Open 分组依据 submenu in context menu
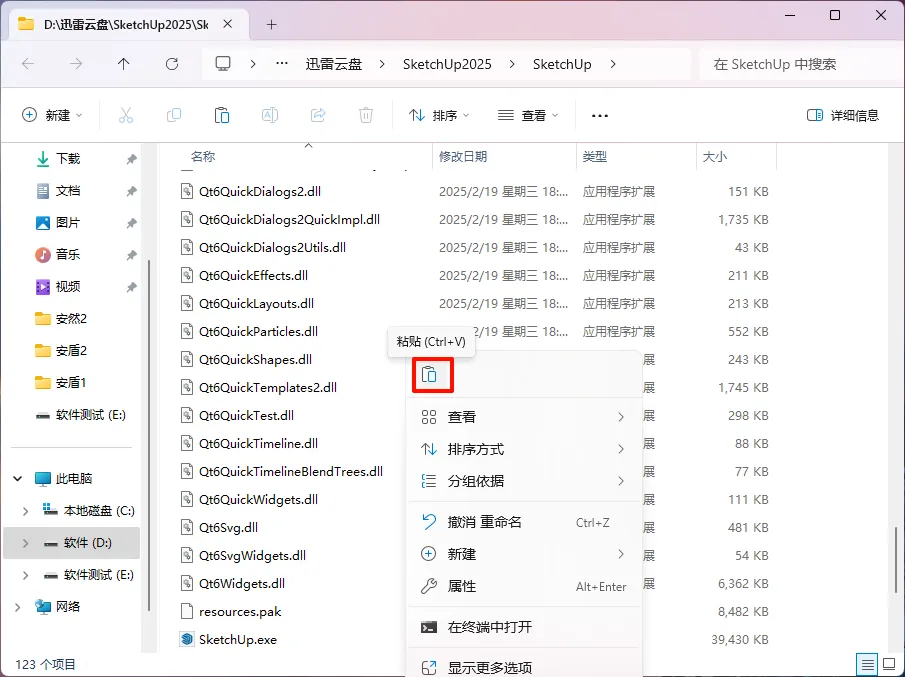The height and width of the screenshot is (677, 905). click(x=524, y=481)
